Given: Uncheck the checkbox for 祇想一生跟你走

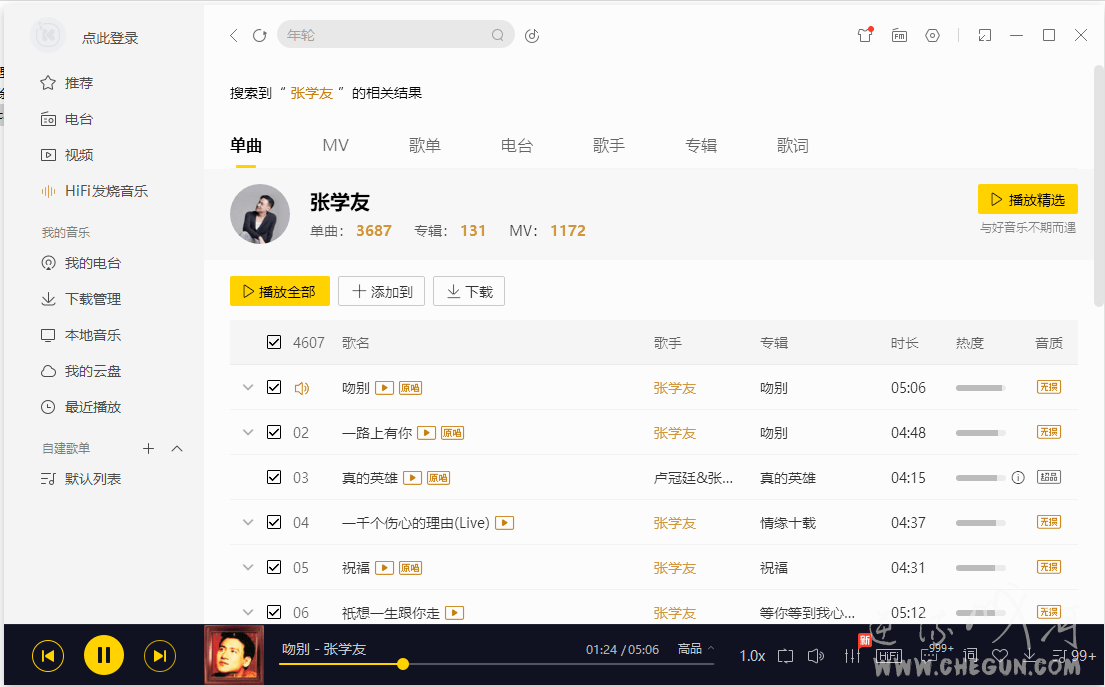Looking at the screenshot, I should tap(274, 613).
